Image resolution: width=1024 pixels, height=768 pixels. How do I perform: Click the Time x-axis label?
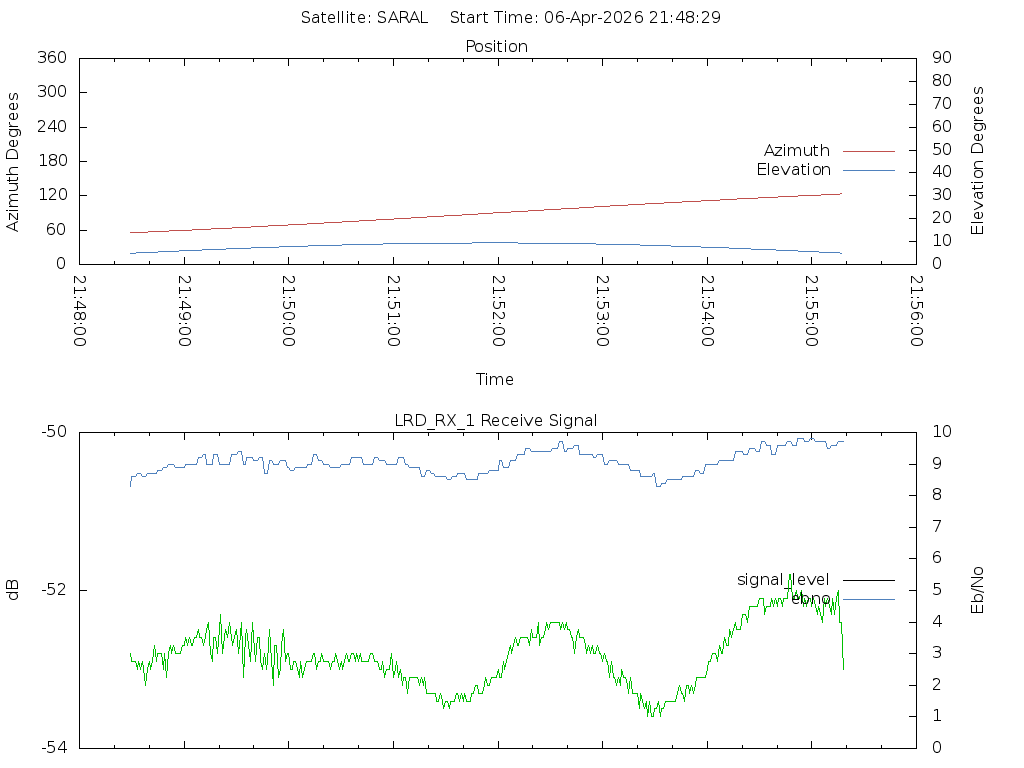pyautogui.click(x=495, y=380)
